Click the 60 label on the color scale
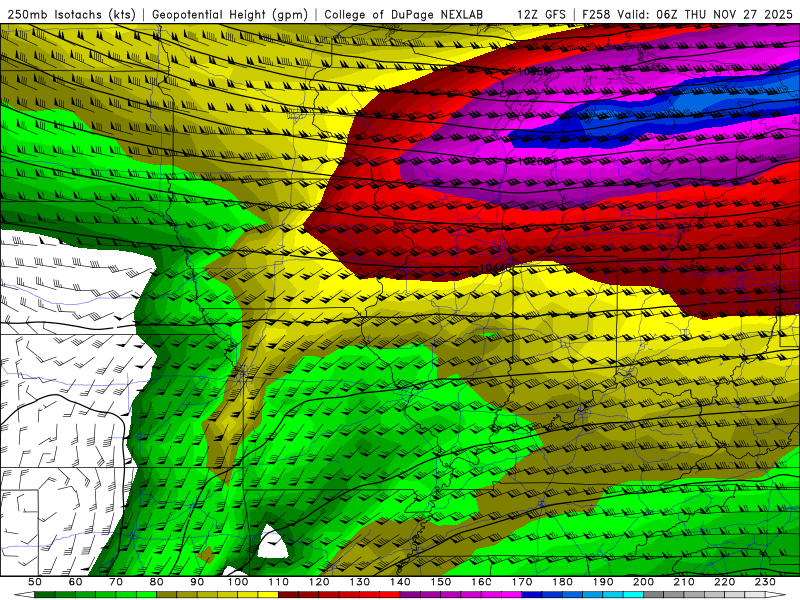This screenshot has height=600, width=800. coord(75,582)
